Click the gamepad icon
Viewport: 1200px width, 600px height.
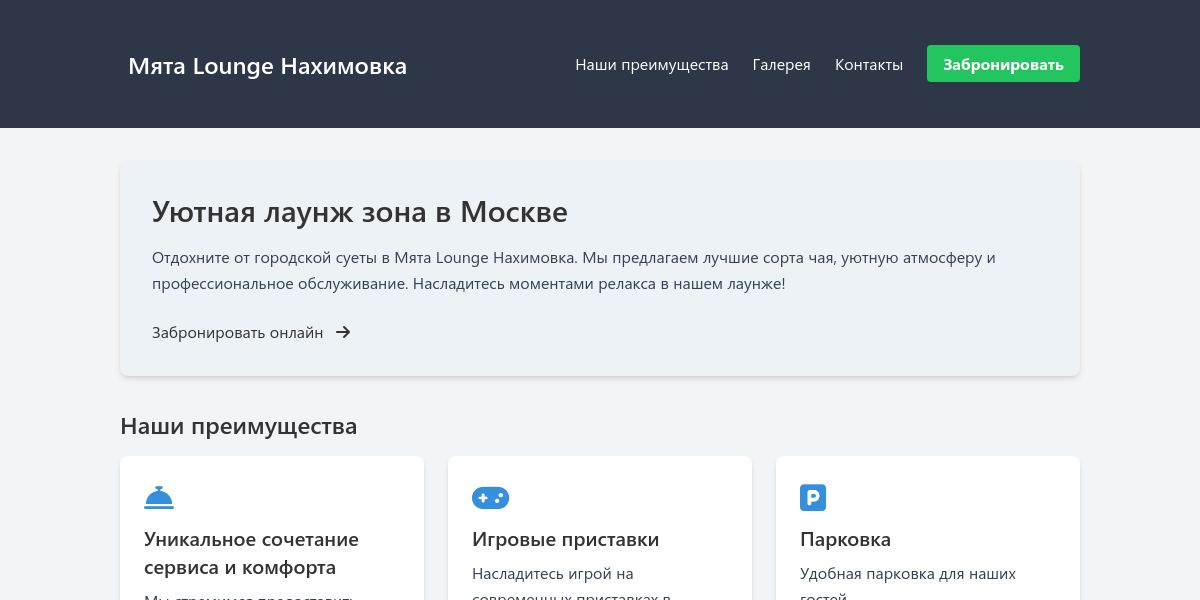click(490, 497)
